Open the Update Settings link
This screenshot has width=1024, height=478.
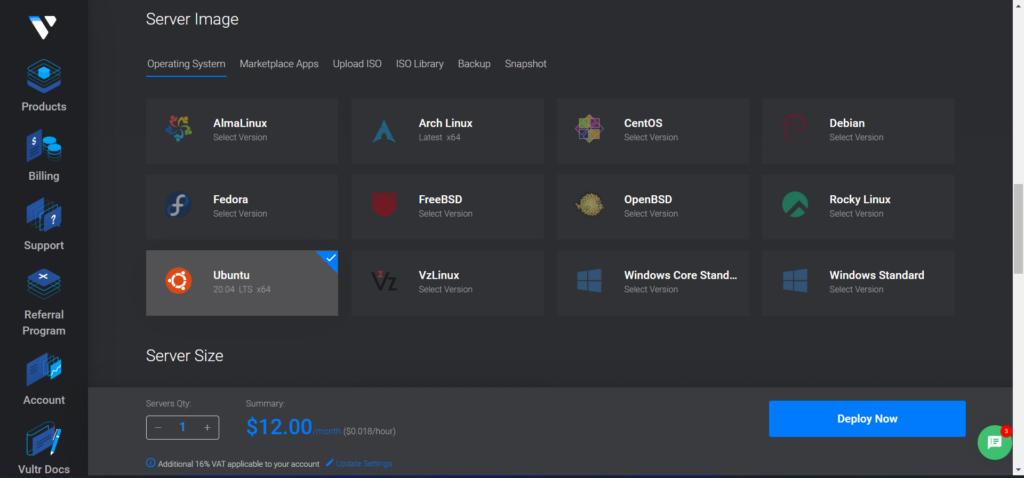coord(364,464)
